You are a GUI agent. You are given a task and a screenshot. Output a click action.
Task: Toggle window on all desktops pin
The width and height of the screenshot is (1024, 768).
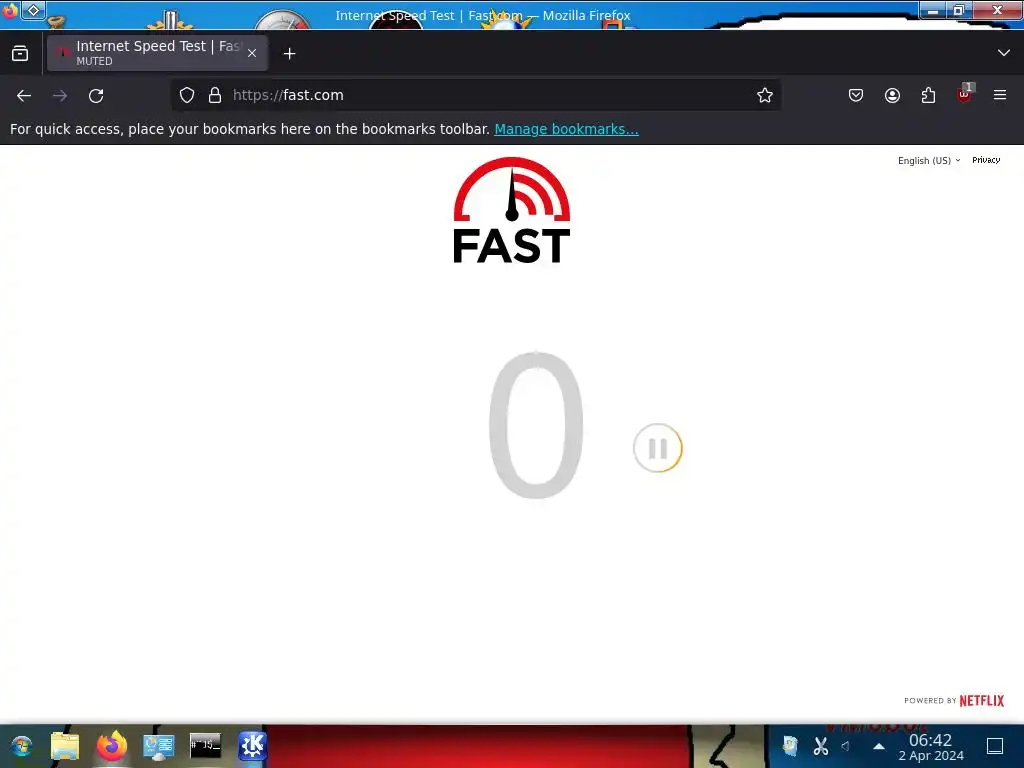(x=34, y=10)
